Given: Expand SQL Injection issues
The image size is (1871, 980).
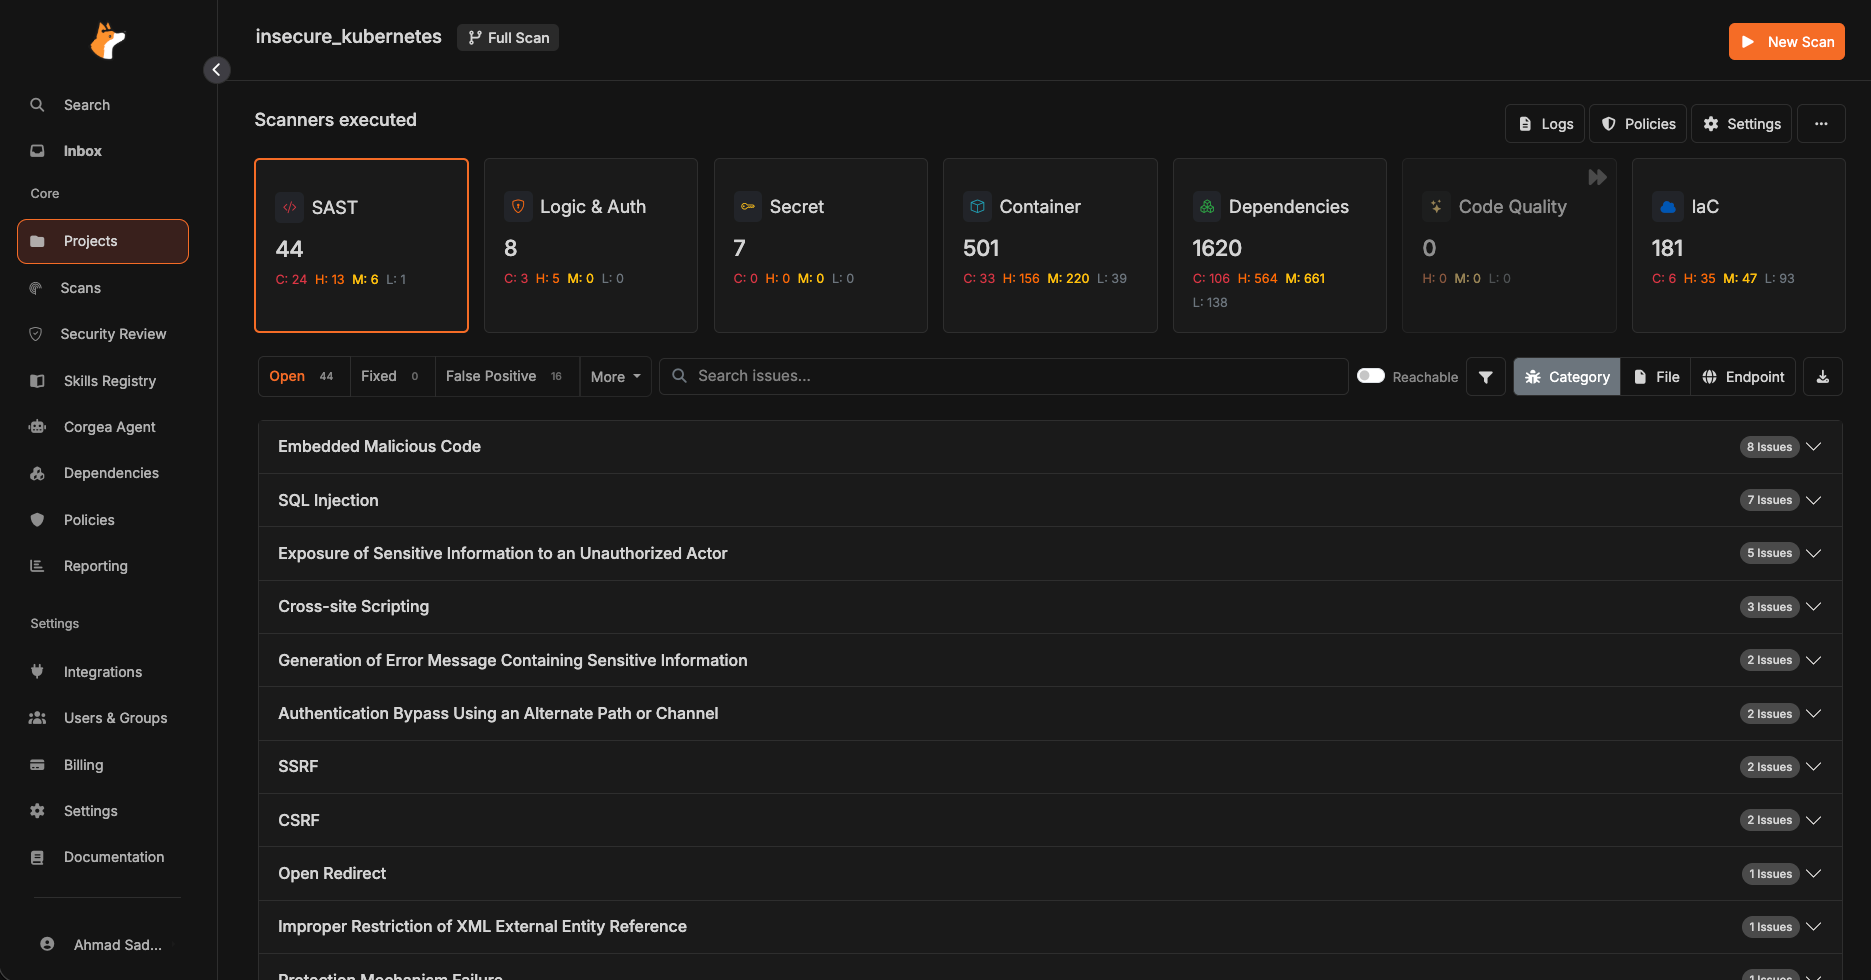Looking at the screenshot, I should (x=1050, y=500).
